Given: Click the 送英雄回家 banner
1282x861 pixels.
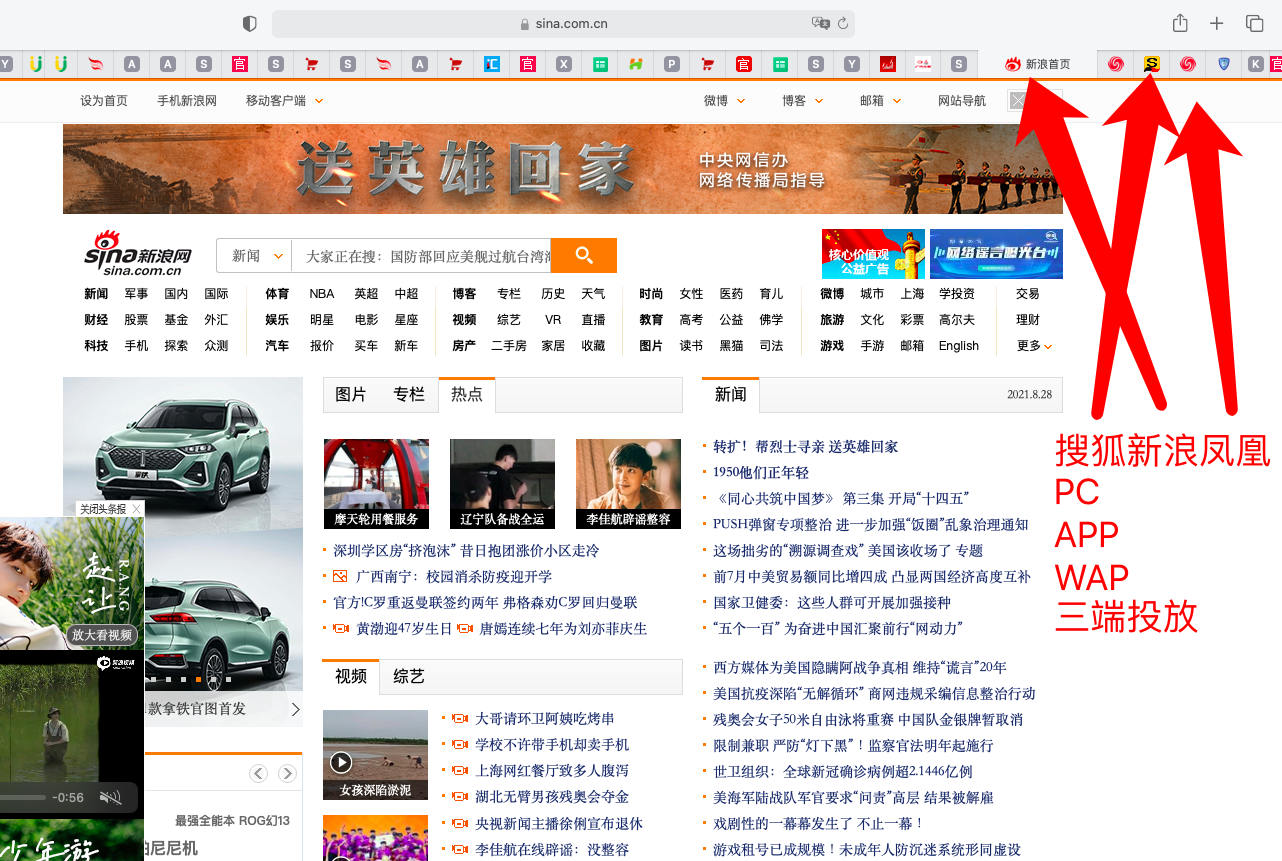Looking at the screenshot, I should 562,169.
